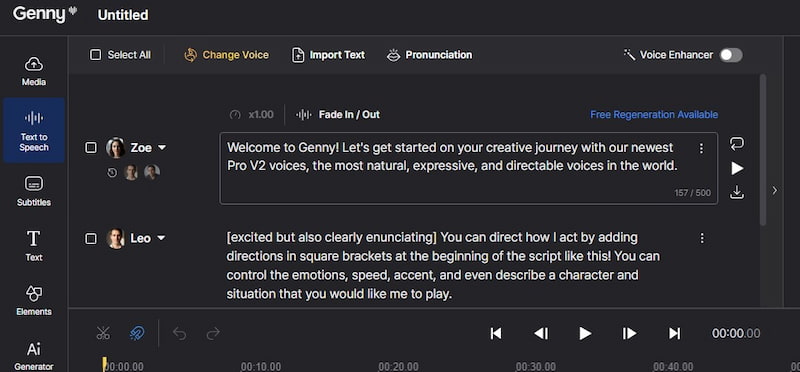The image size is (800, 372).
Task: Open the three-dot menu for Zoe's block
Action: 701,148
